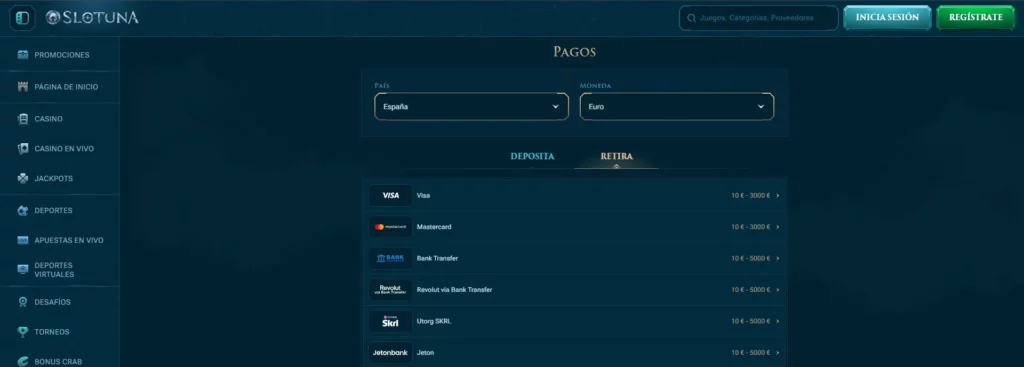The image size is (1024, 367).
Task: Click the Torneos trophy icon
Action: click(23, 332)
